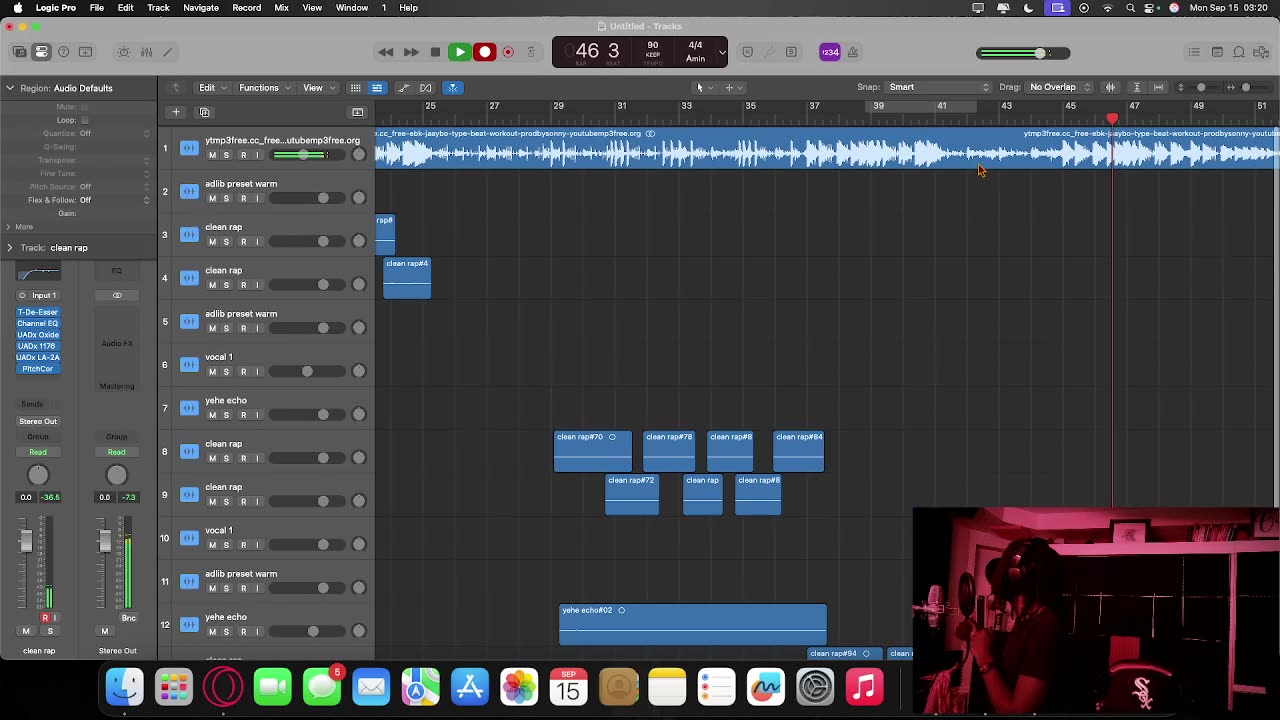Click the track 1 audio waveform icon
Image resolution: width=1280 pixels, height=720 pixels.
pos(189,148)
